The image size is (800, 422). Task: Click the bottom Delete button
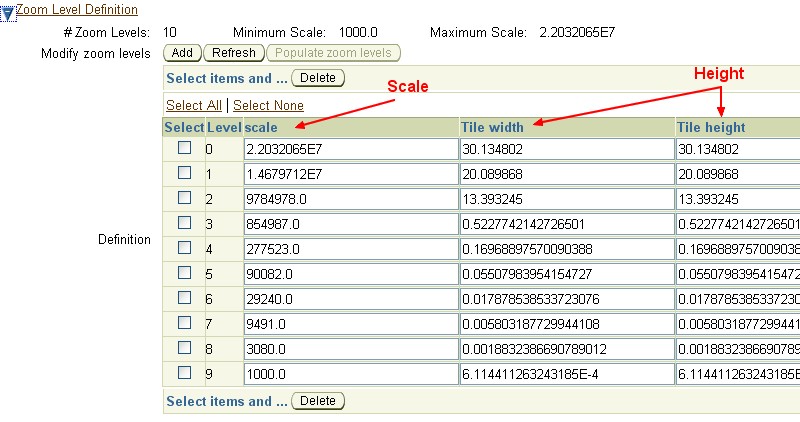pyautogui.click(x=317, y=401)
